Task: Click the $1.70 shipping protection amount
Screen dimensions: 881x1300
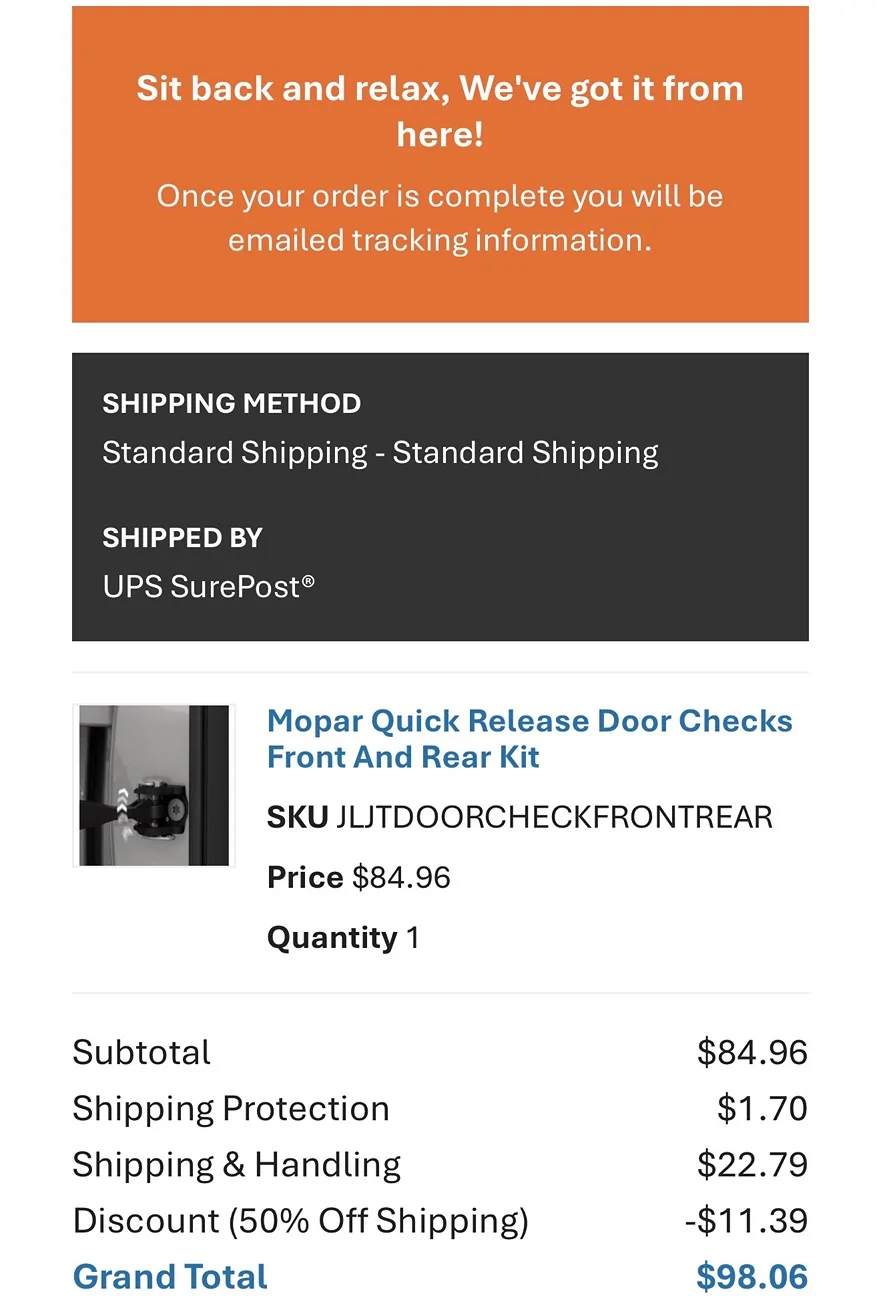Action: coord(762,1109)
